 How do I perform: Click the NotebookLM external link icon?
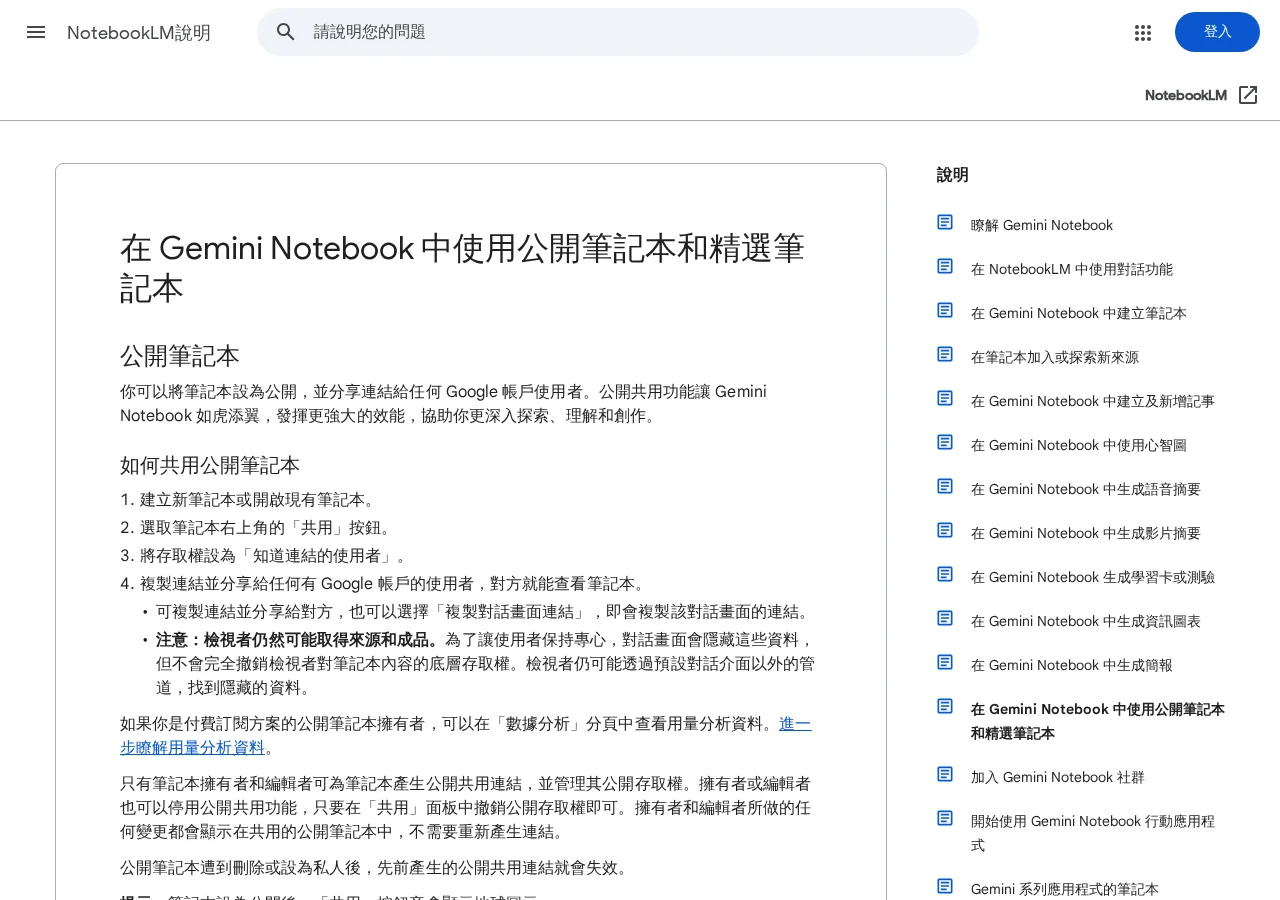click(x=1248, y=95)
